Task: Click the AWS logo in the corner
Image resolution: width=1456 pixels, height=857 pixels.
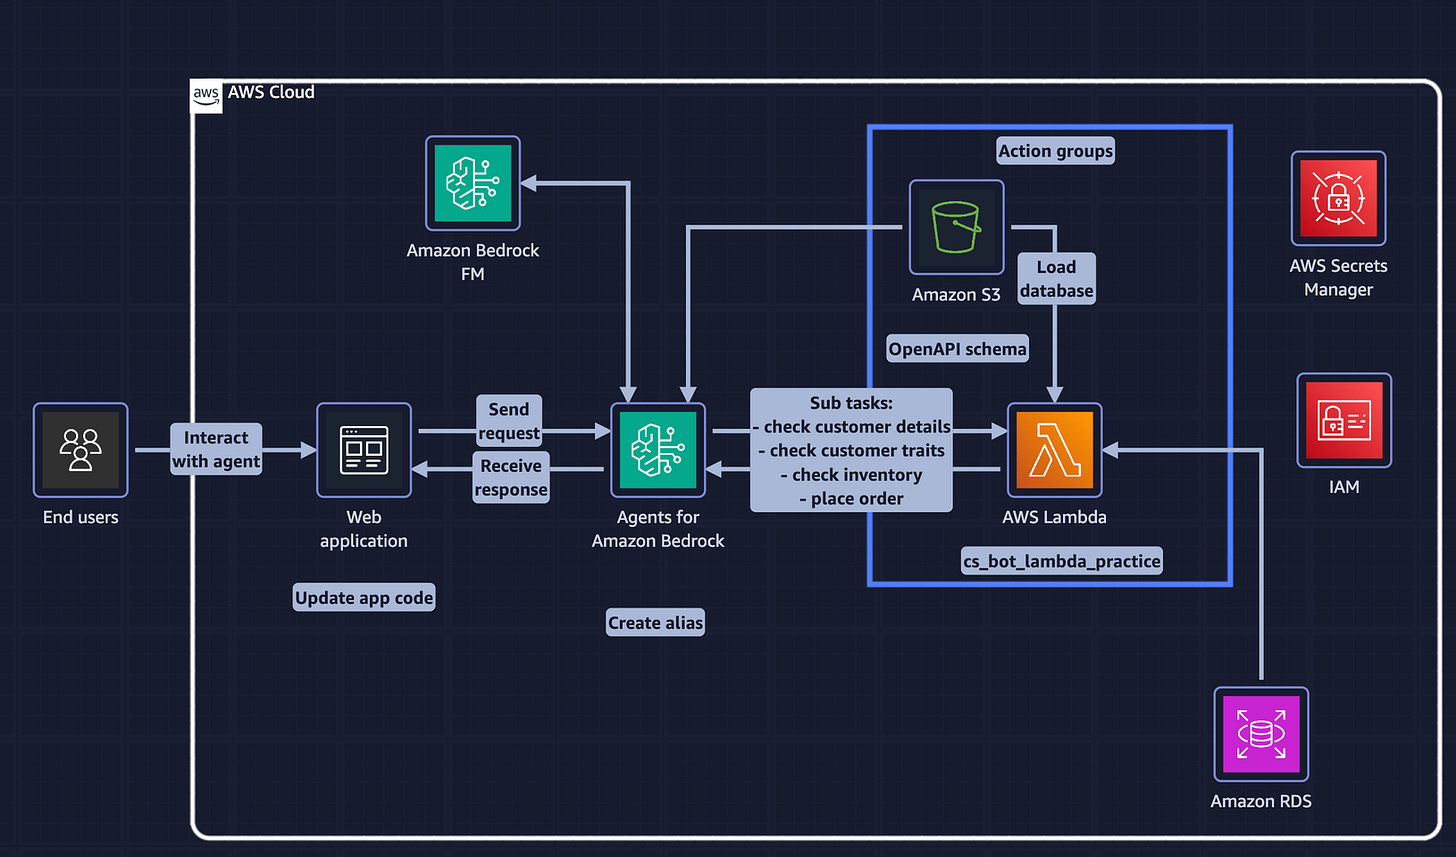Action: pyautogui.click(x=206, y=97)
